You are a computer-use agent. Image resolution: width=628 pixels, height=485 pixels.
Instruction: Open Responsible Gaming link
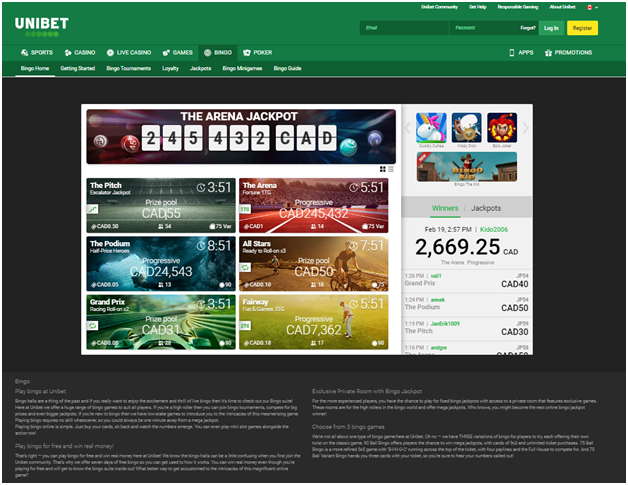pos(518,7)
